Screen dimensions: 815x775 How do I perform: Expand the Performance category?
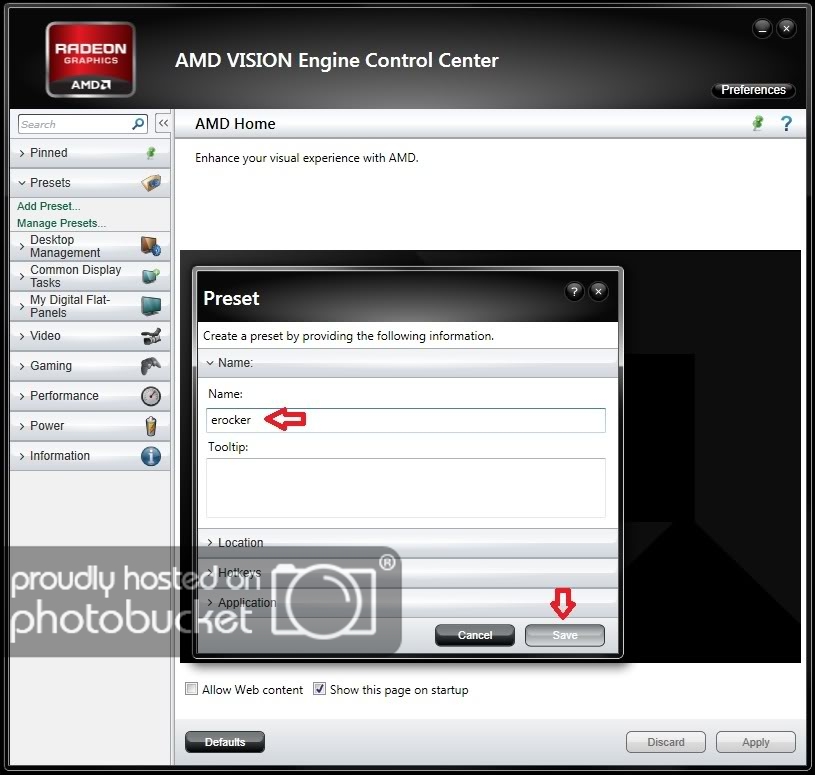point(90,396)
